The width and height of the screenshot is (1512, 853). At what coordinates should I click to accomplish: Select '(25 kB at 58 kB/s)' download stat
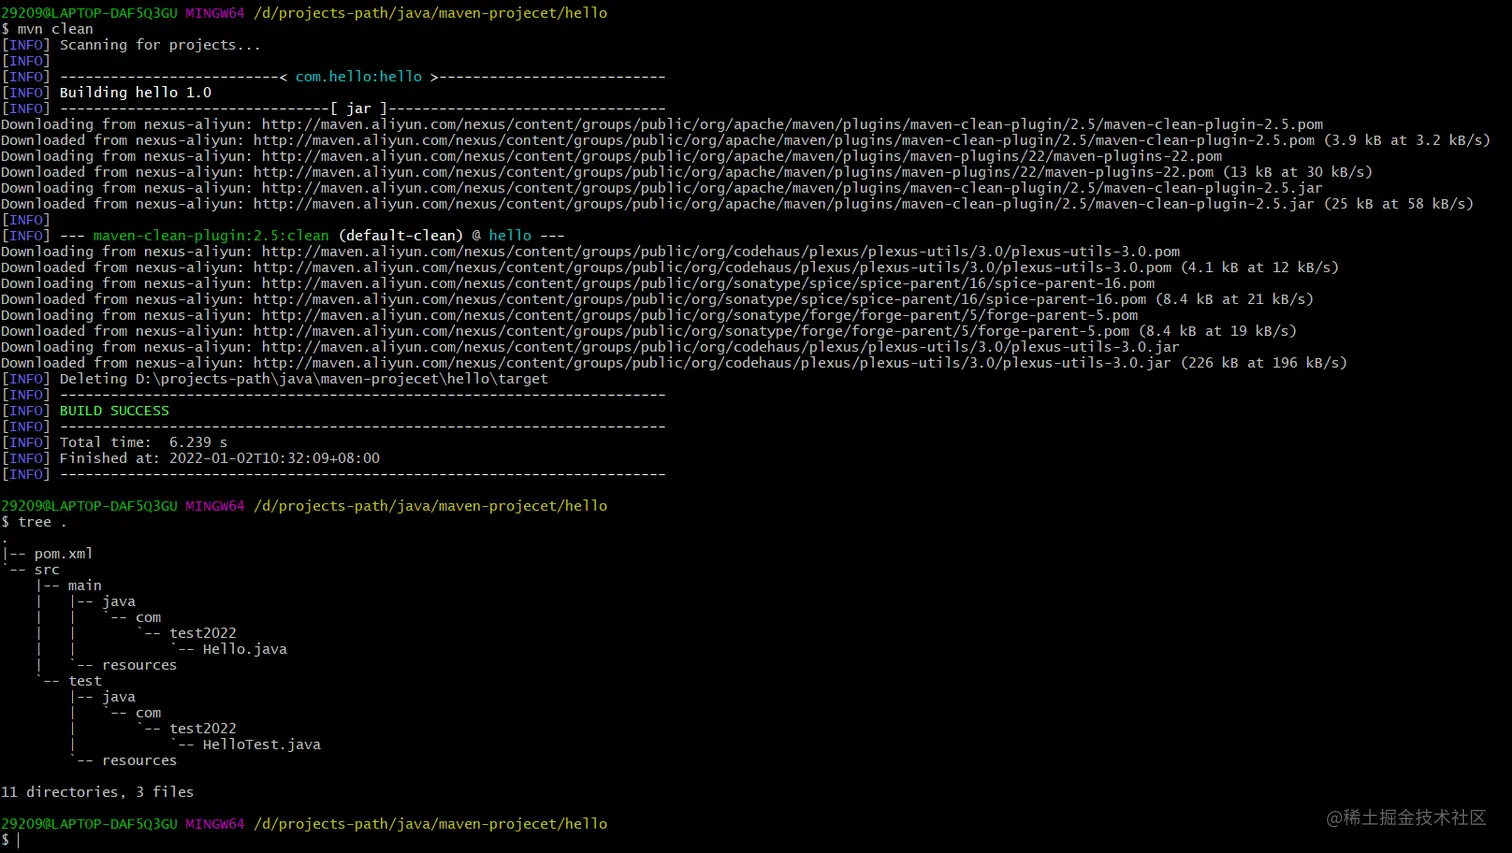click(x=1399, y=204)
